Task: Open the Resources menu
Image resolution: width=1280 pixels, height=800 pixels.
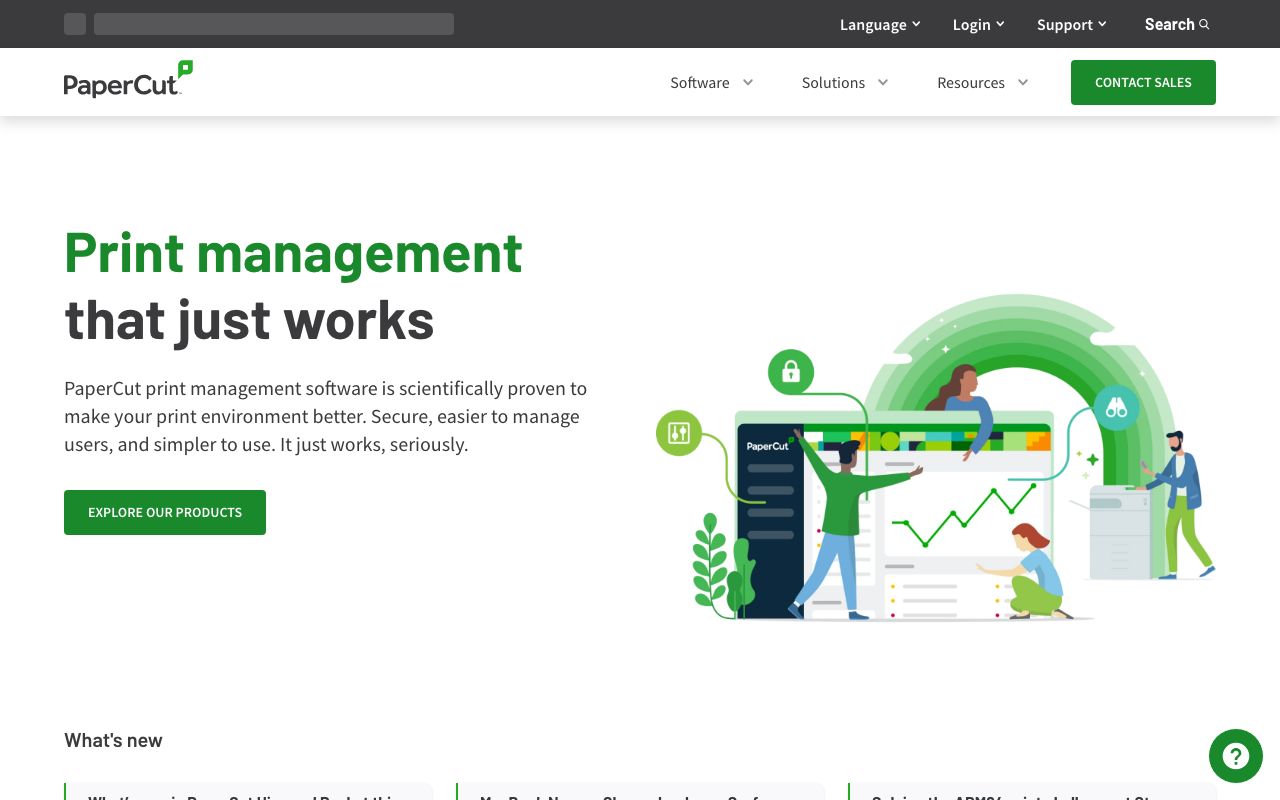Action: click(x=983, y=83)
